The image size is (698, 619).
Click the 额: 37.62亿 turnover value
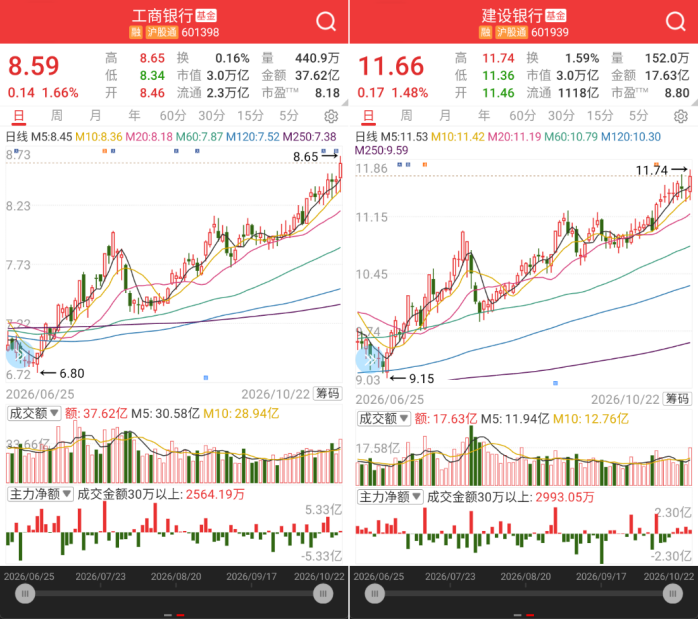coord(96,413)
